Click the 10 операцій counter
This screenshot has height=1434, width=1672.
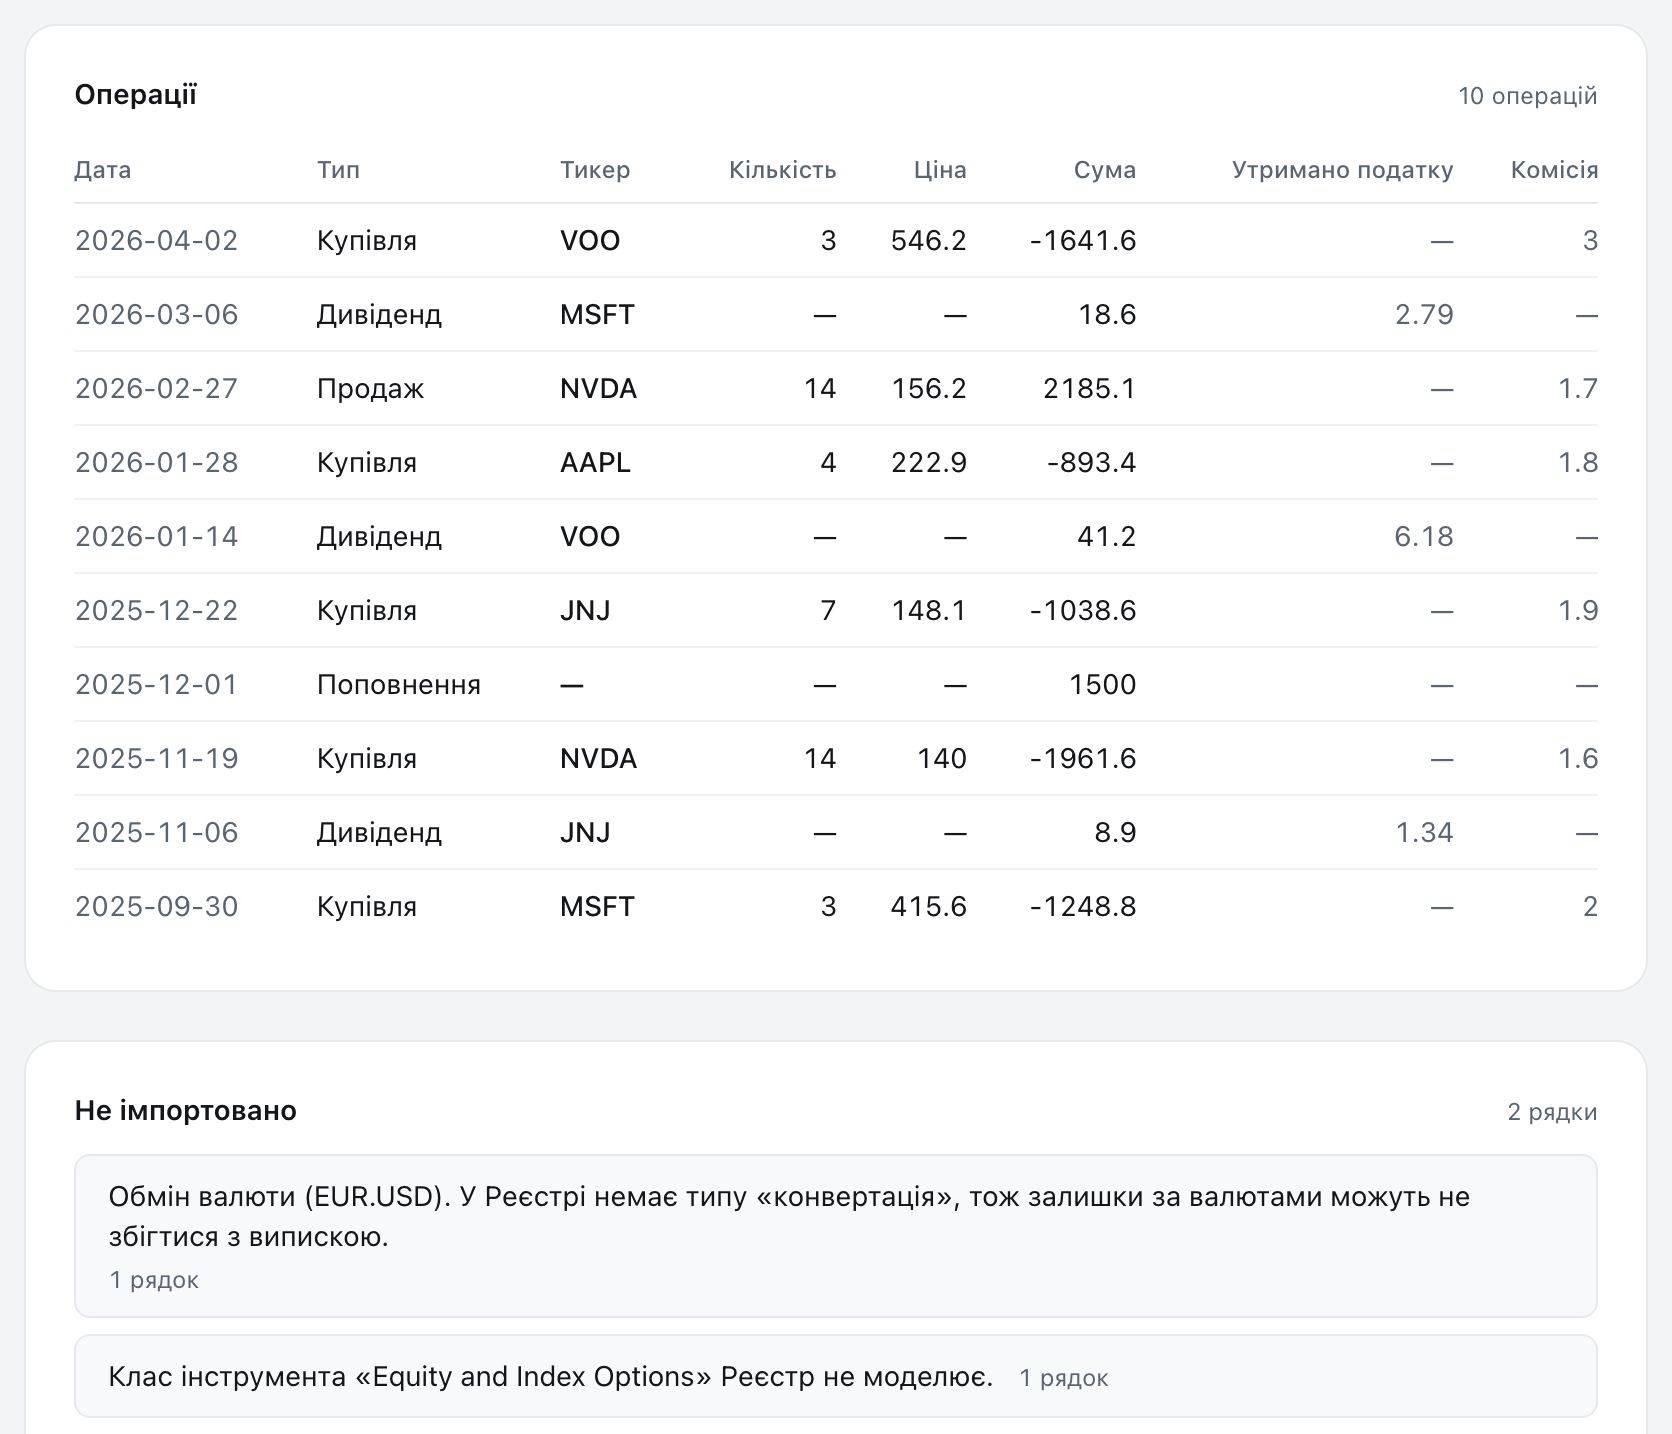click(x=1527, y=96)
